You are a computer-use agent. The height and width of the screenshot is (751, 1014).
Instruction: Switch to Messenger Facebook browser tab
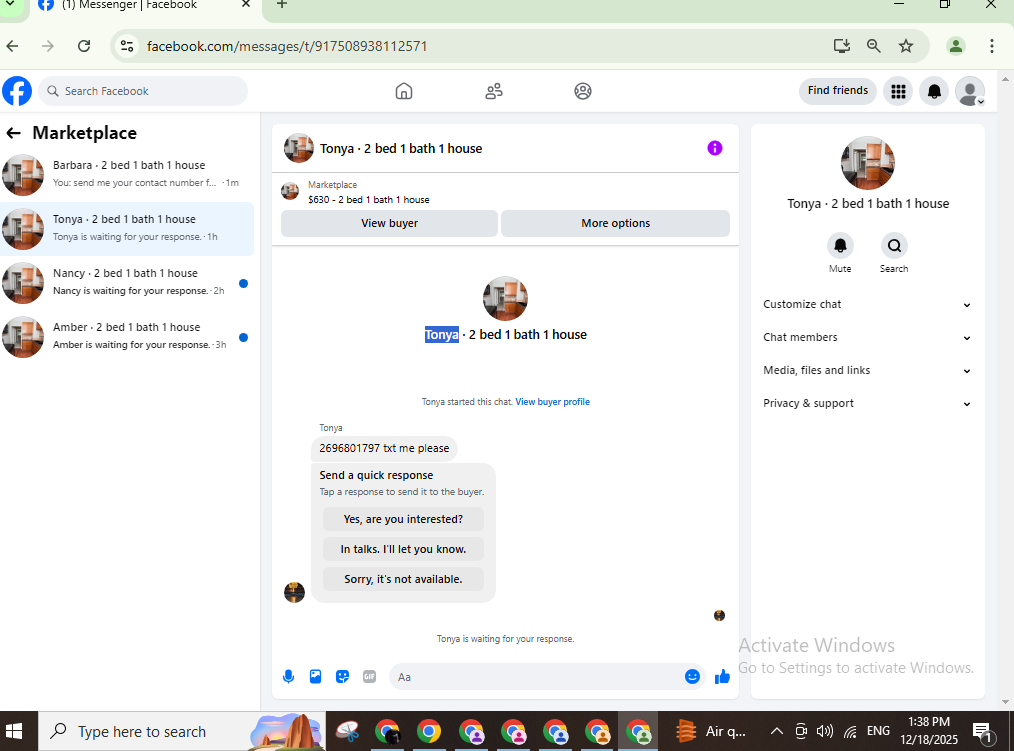coord(144,6)
